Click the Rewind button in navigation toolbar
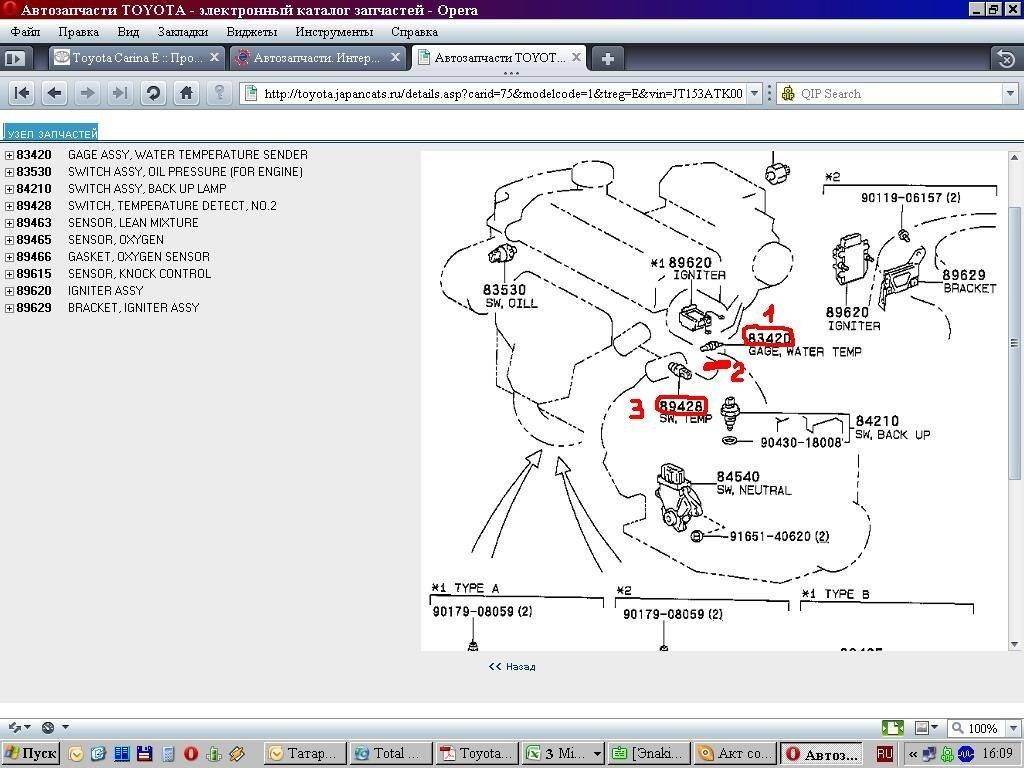Viewport: 1024px width, 768px height. click(21, 93)
